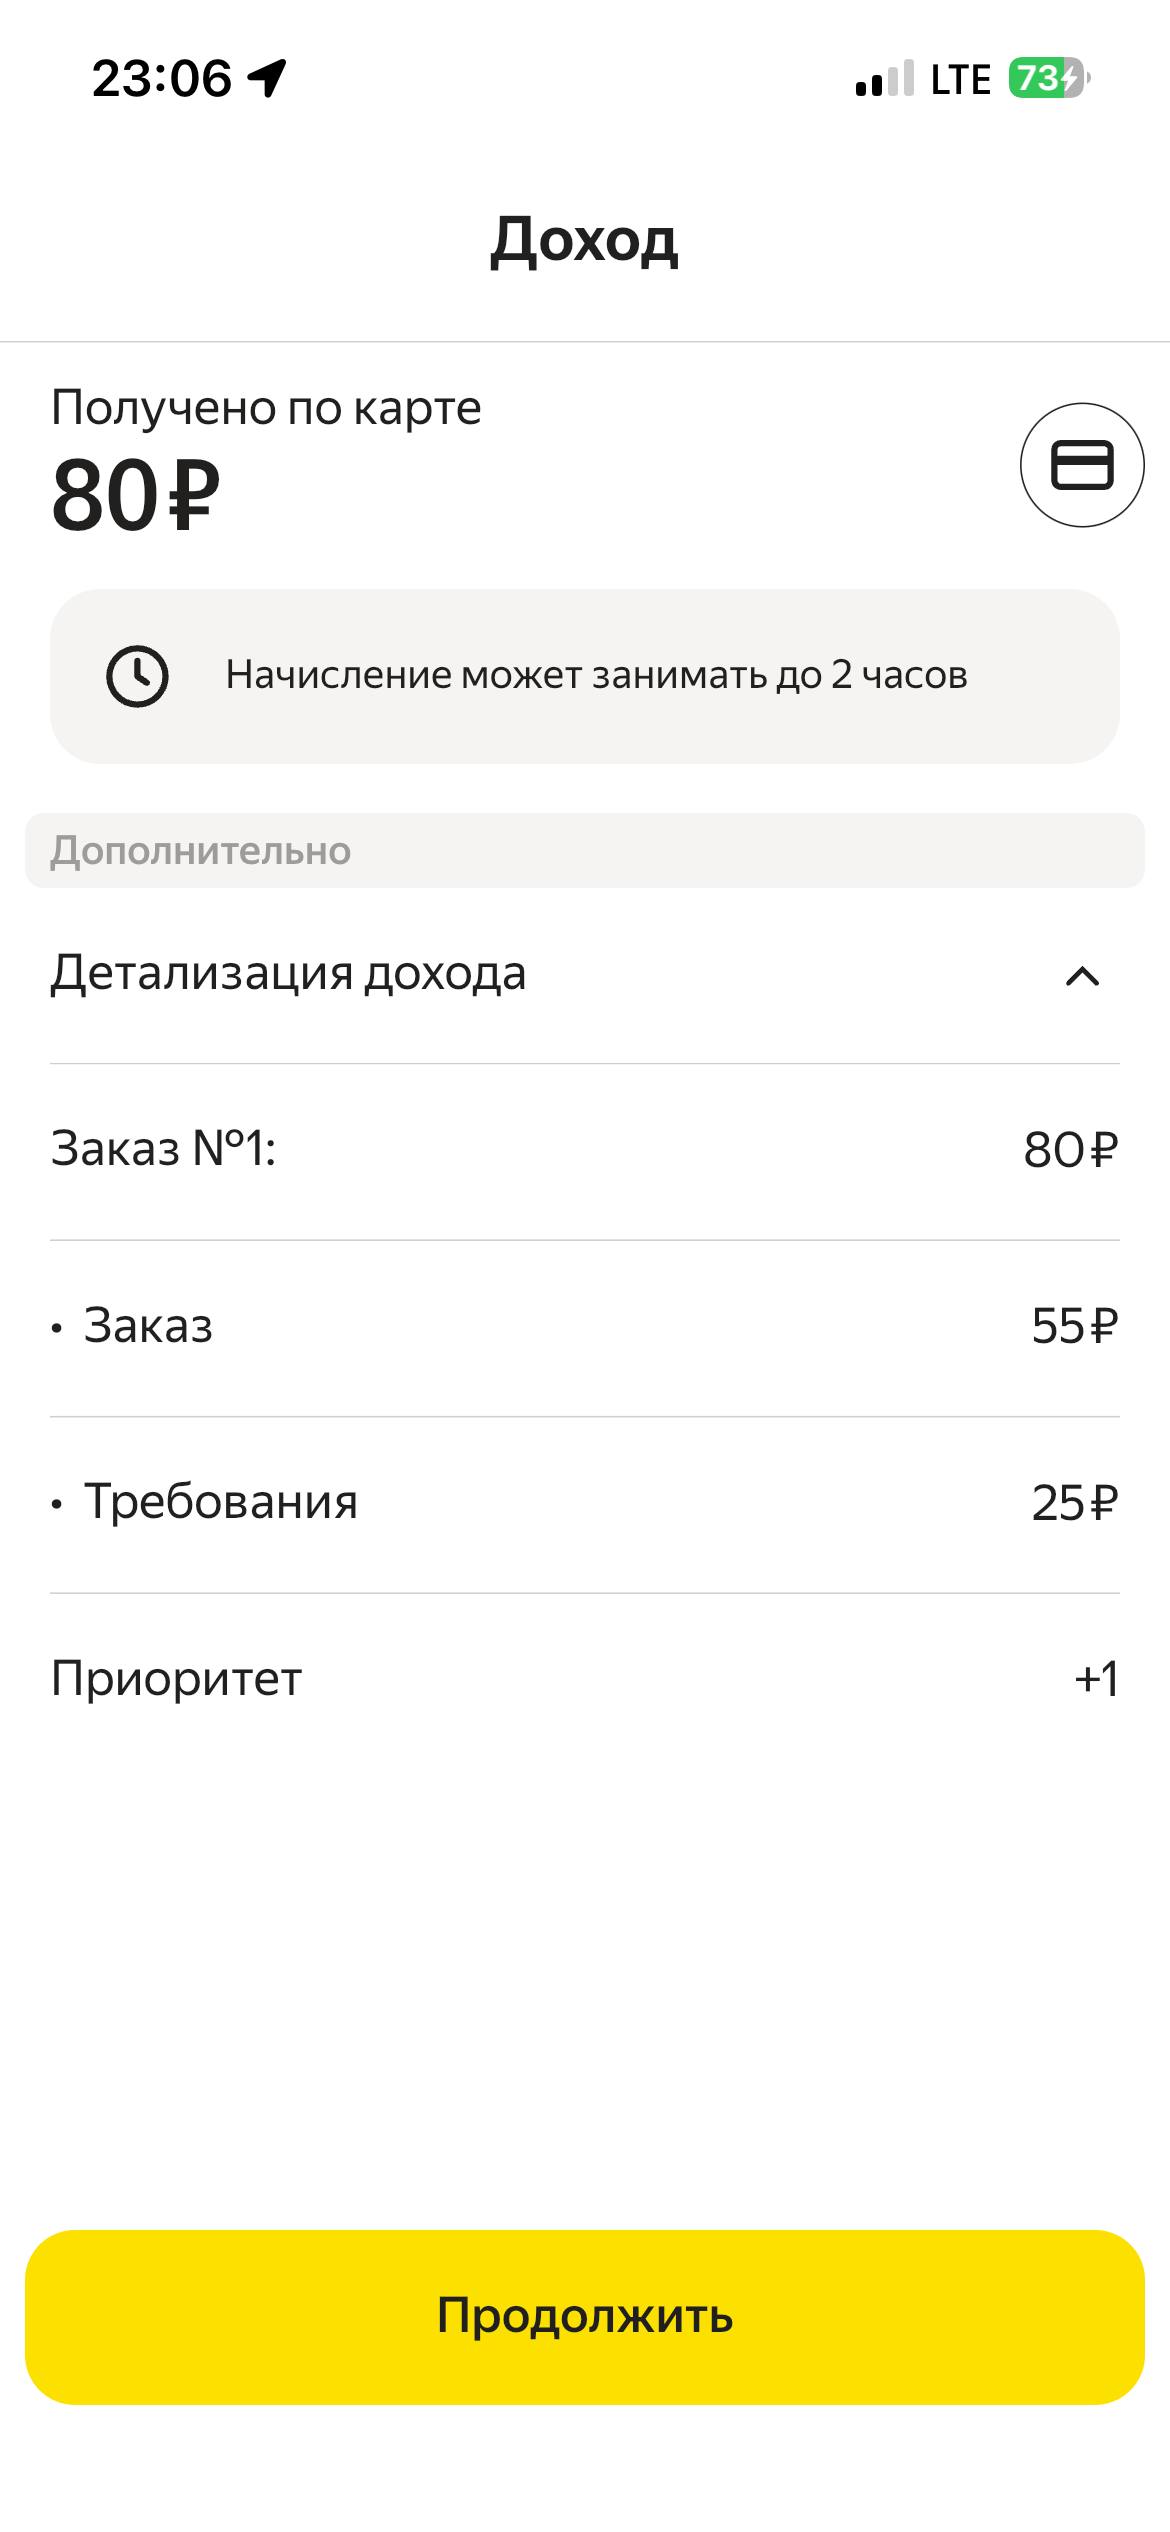This screenshot has height=2532, width=1170.
Task: Tap the Дополнительно section label
Action: tap(201, 851)
